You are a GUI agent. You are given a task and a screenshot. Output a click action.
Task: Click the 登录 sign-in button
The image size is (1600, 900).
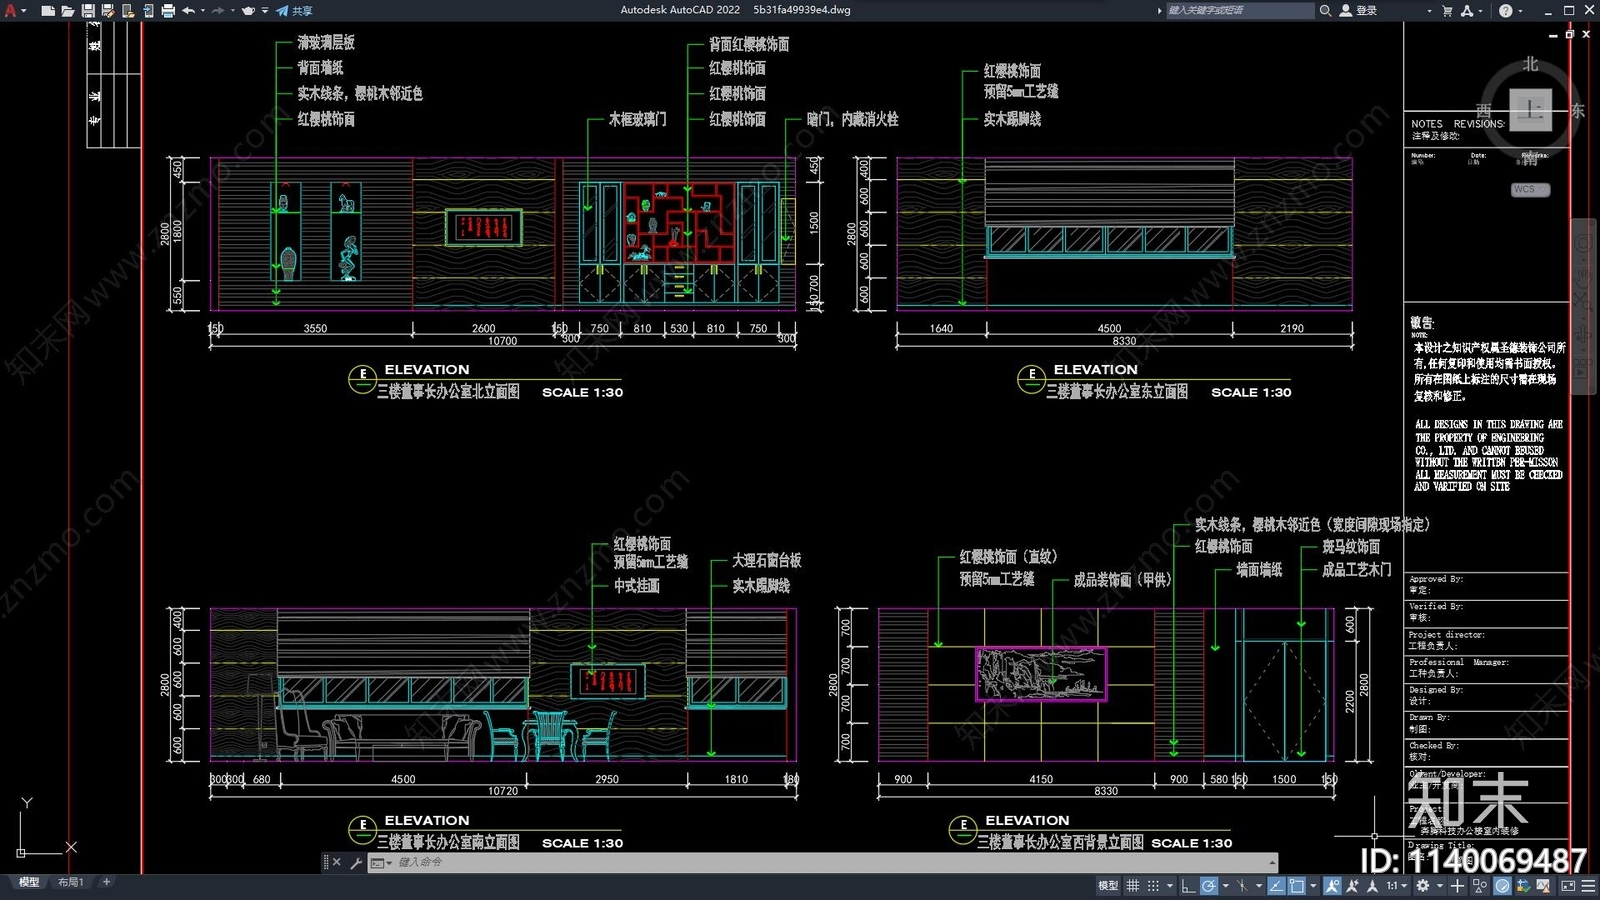pyautogui.click(x=1359, y=10)
